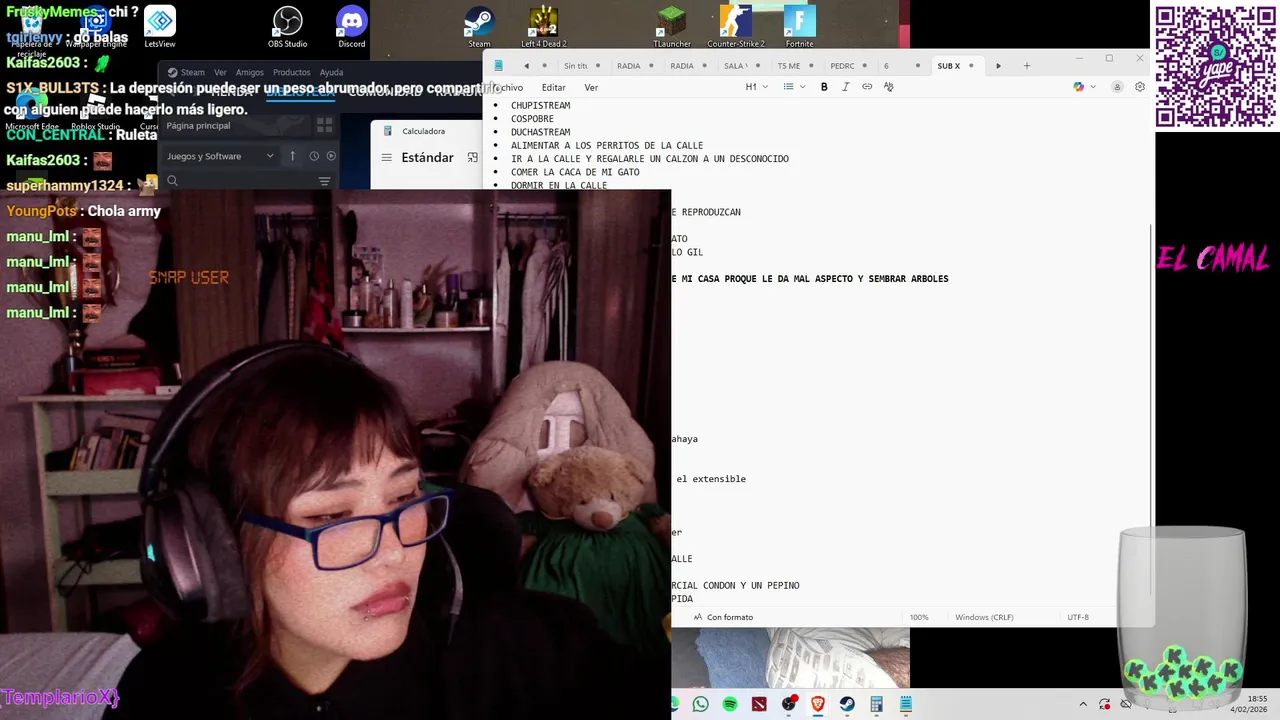Open the LetsView desktop shortcut

160,27
